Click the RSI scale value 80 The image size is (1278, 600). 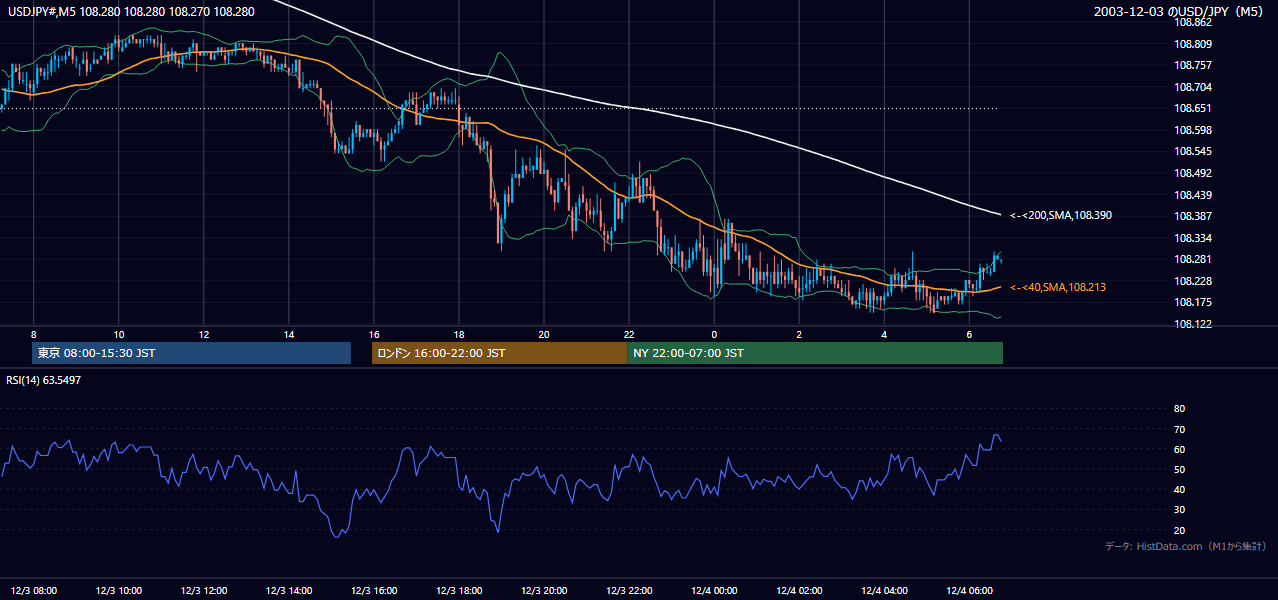[x=1179, y=409]
